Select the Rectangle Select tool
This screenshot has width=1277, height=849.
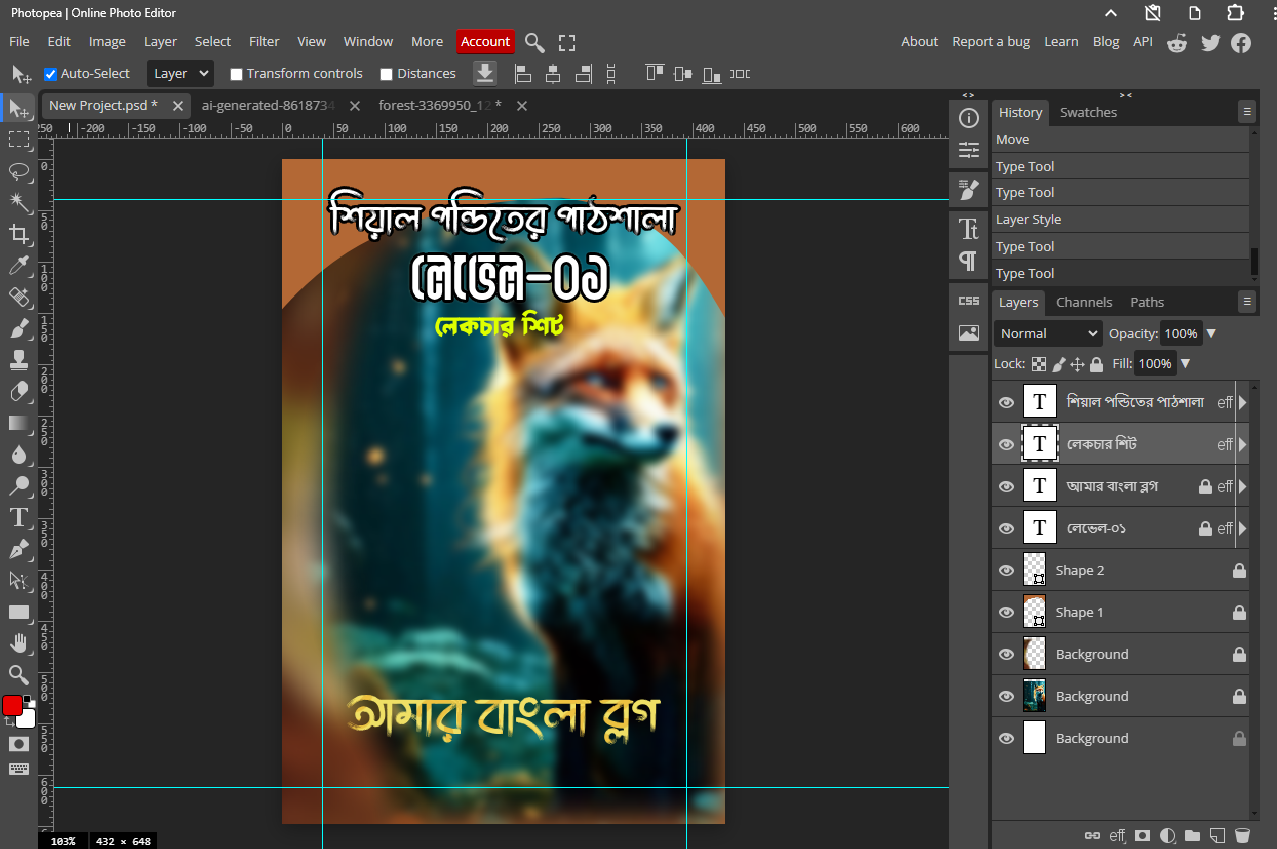tap(19, 139)
